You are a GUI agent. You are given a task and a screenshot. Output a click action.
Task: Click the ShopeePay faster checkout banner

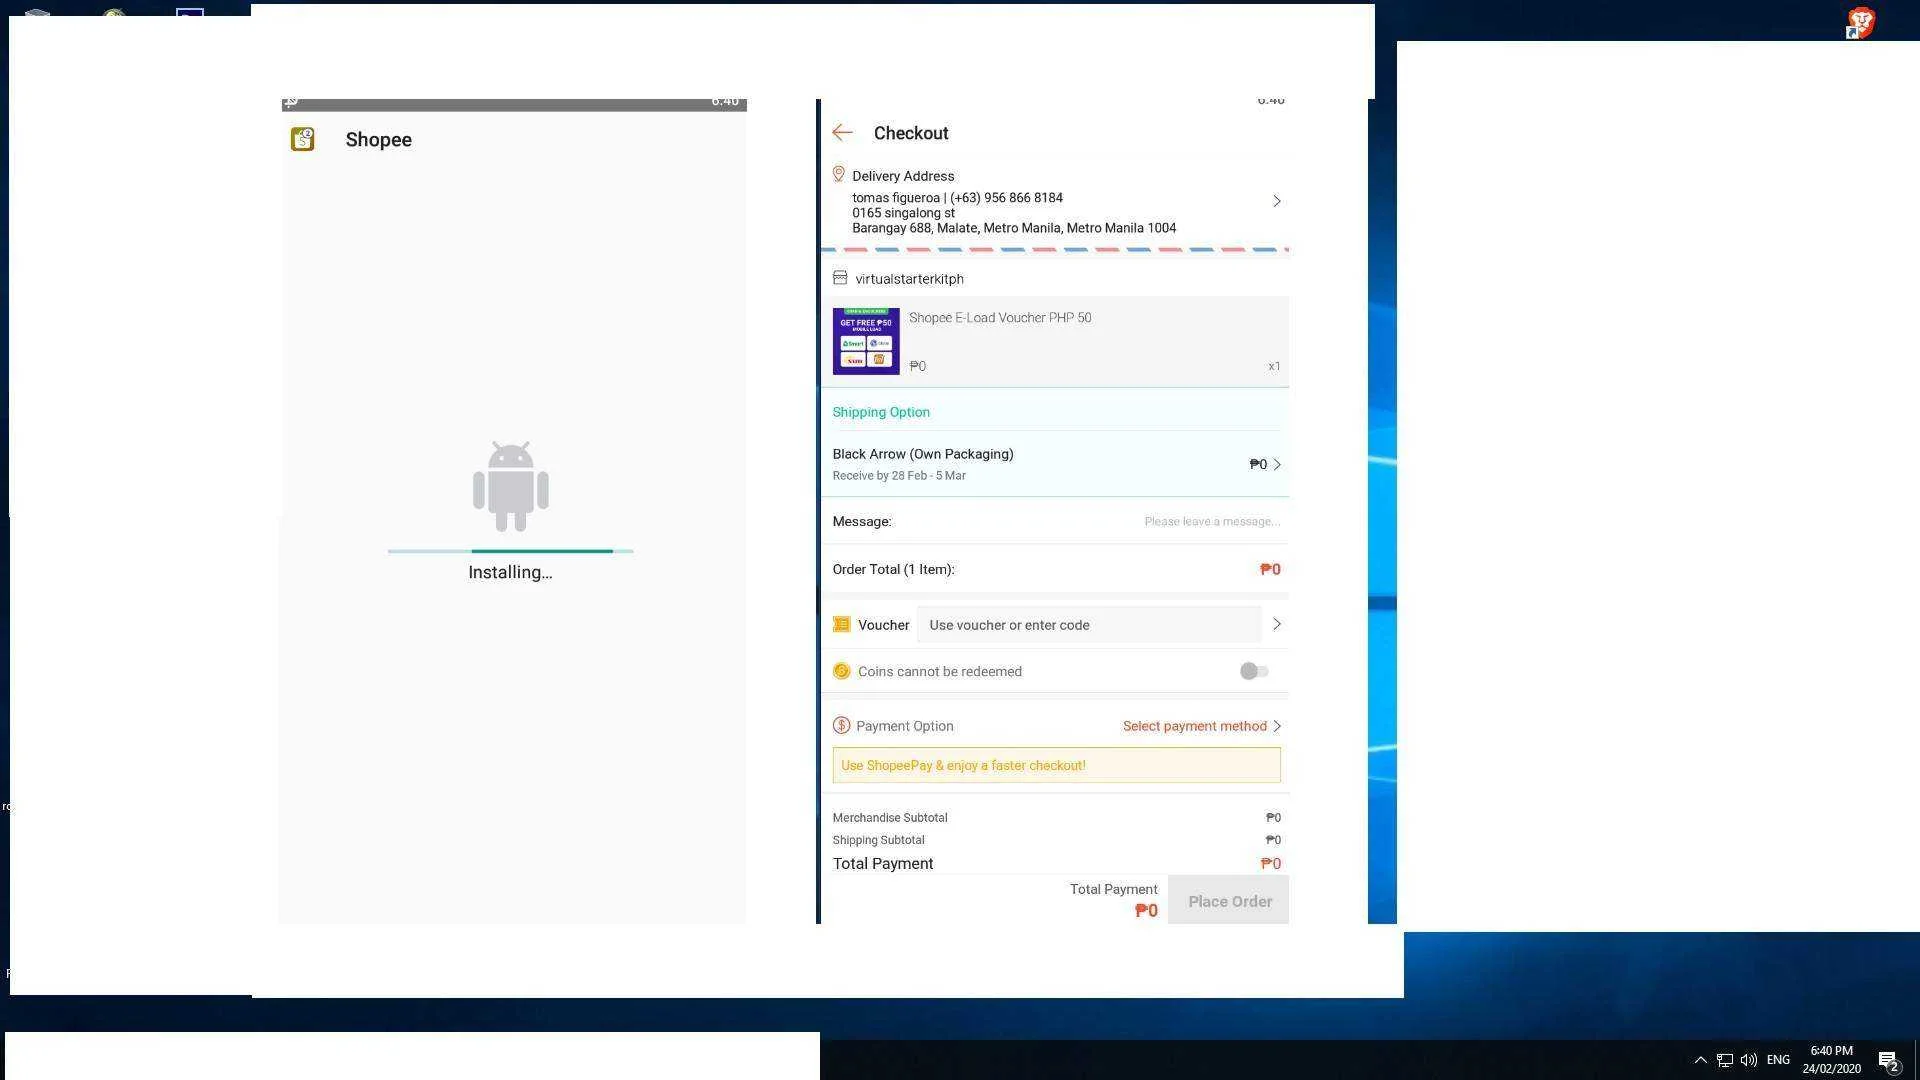(x=1056, y=765)
